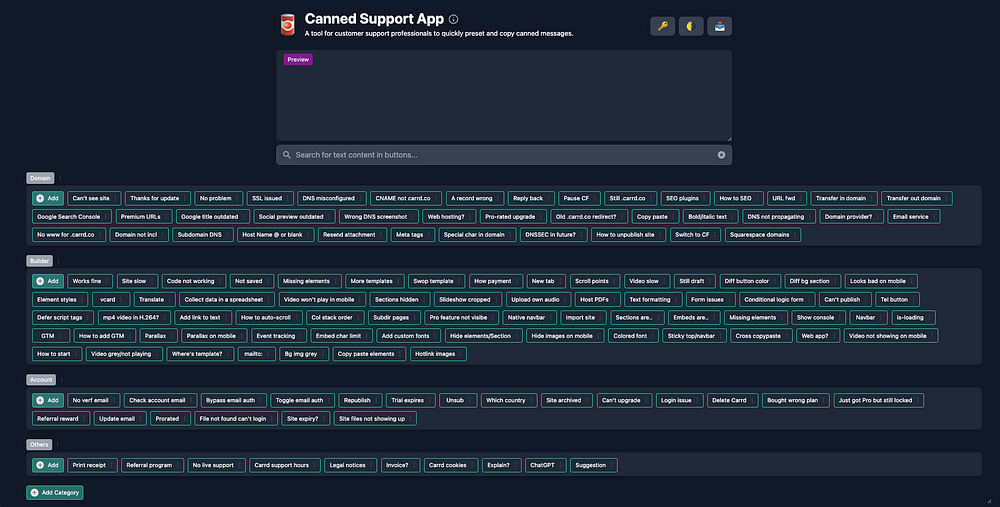Open the kebab menu beside the Domain category
This screenshot has width=1000, height=507.
60,178
